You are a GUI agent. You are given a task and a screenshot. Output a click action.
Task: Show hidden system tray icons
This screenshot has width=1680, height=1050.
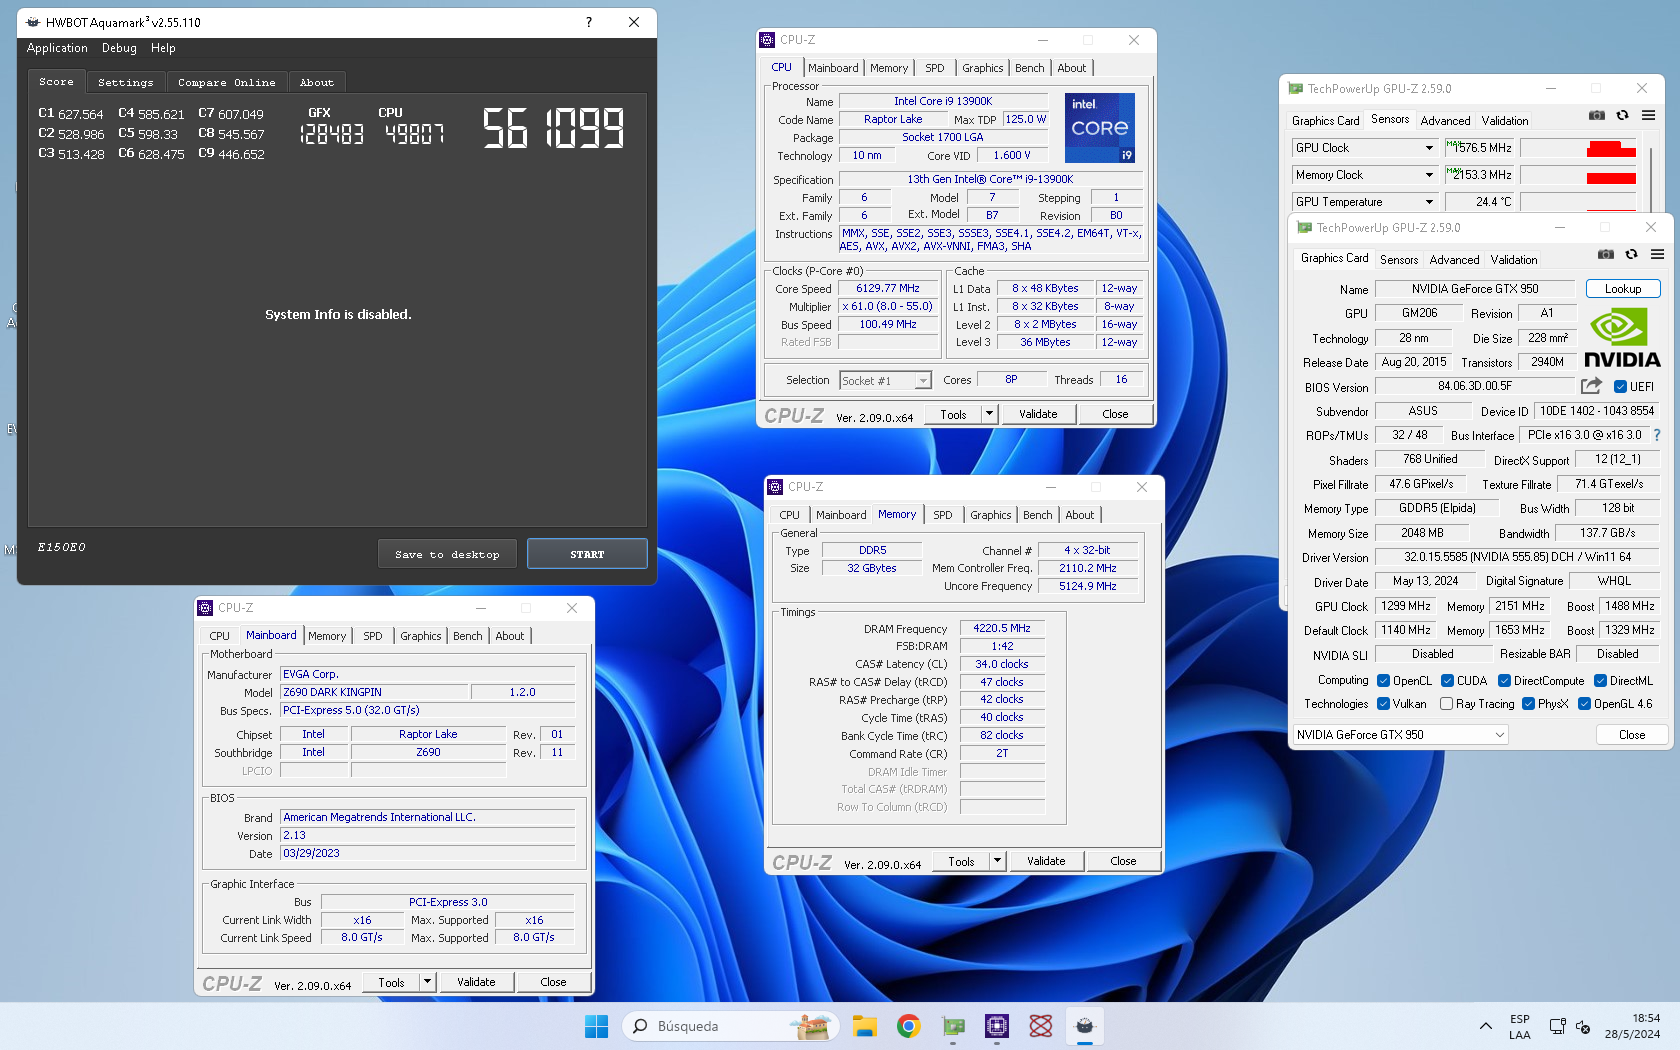[1485, 1026]
